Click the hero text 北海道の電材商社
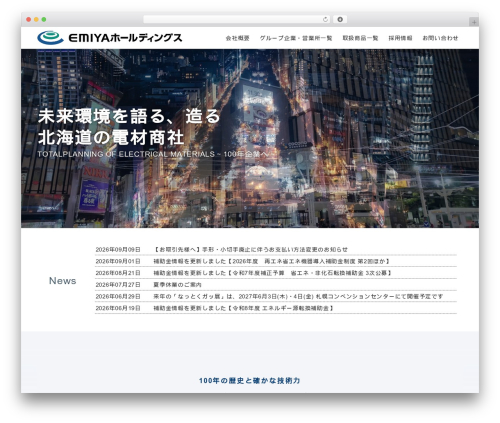Screen dimensions: 500x423 click(111, 137)
